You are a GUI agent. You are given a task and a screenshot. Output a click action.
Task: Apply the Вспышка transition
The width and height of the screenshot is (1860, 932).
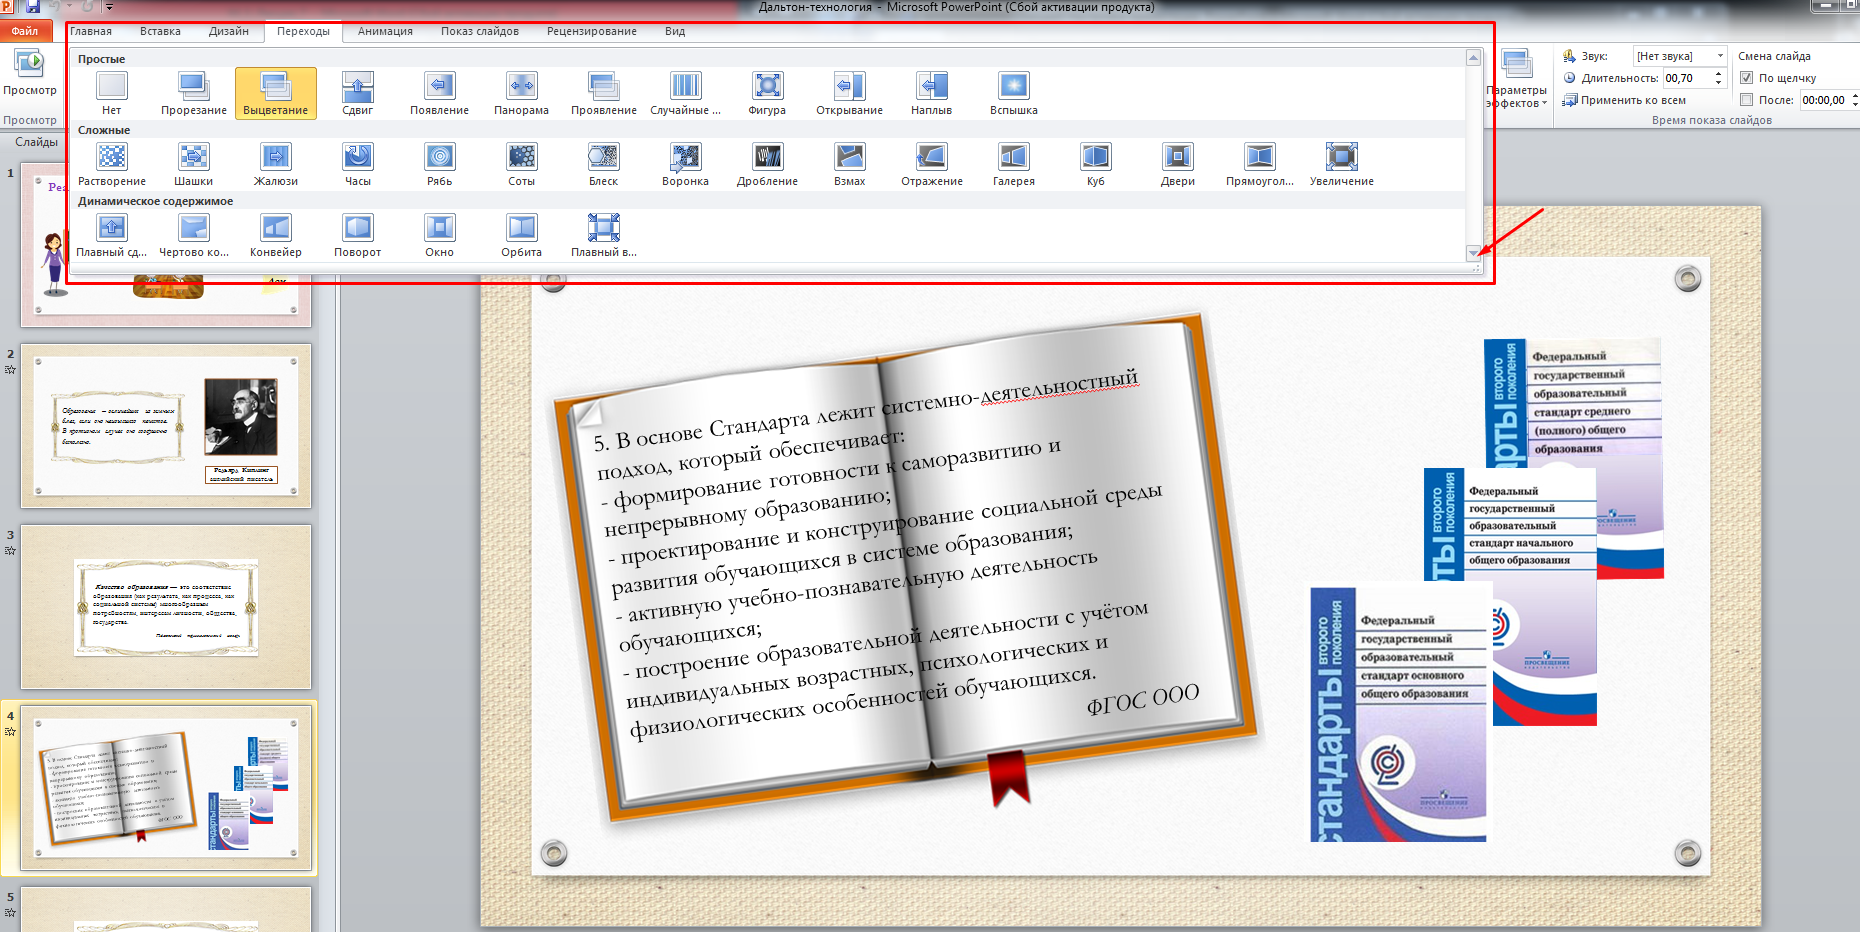[1014, 94]
